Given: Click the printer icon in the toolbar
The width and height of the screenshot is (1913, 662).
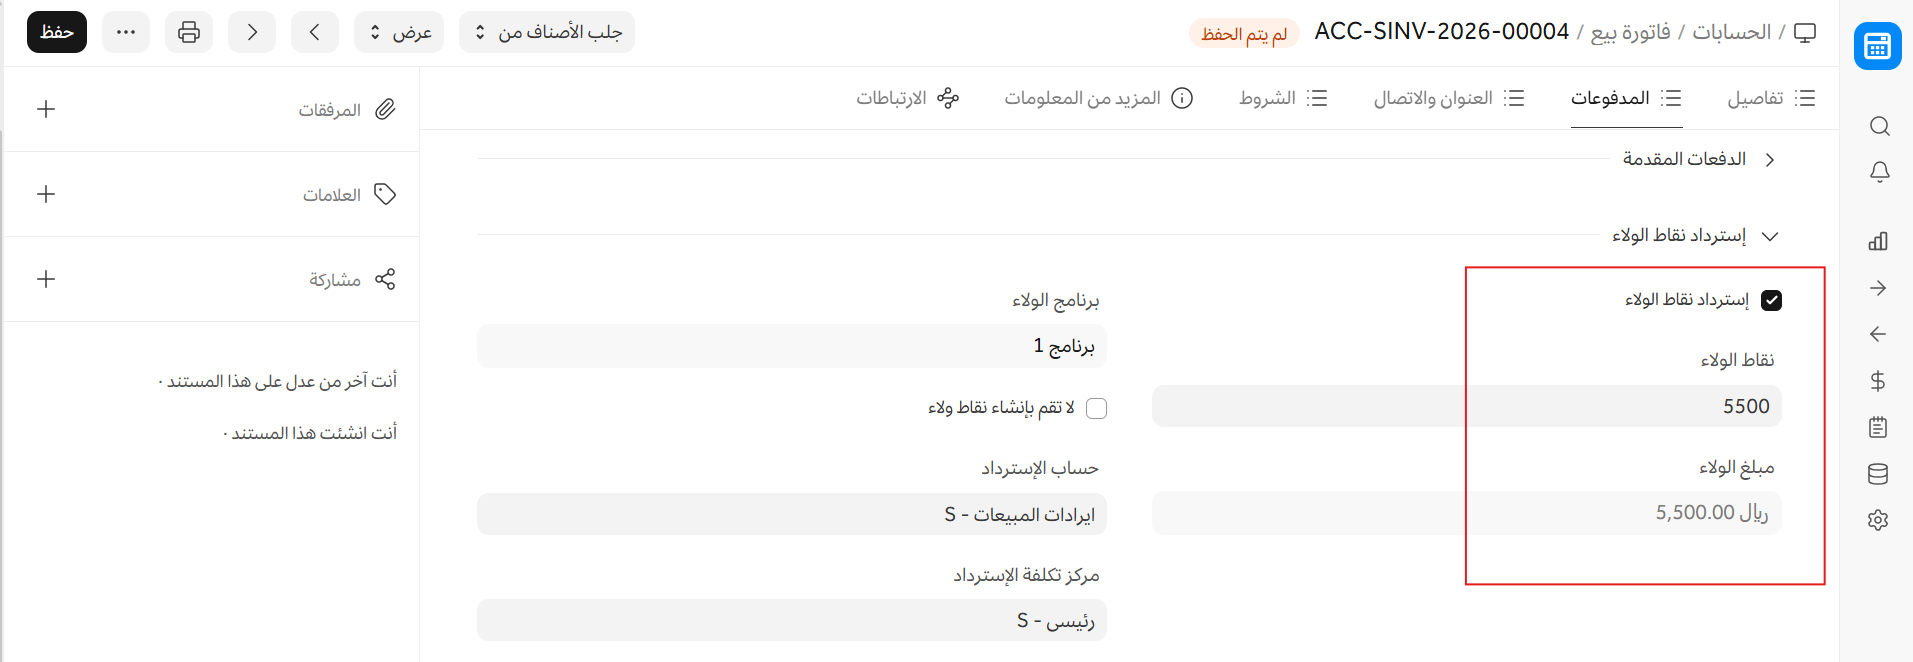Looking at the screenshot, I should point(189,32).
